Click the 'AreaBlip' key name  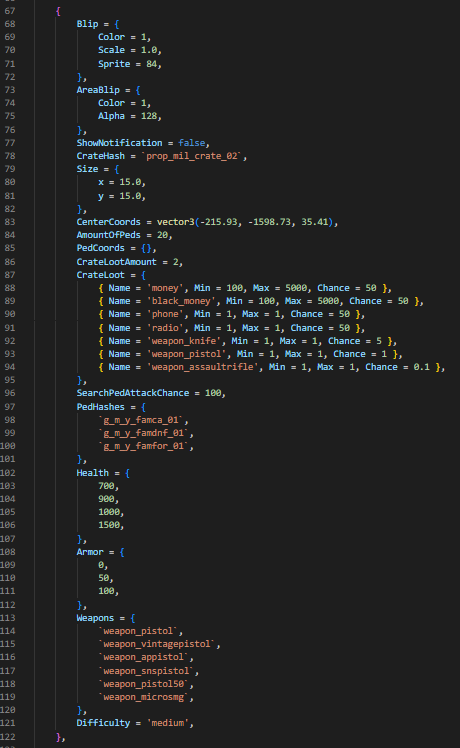tap(98, 90)
